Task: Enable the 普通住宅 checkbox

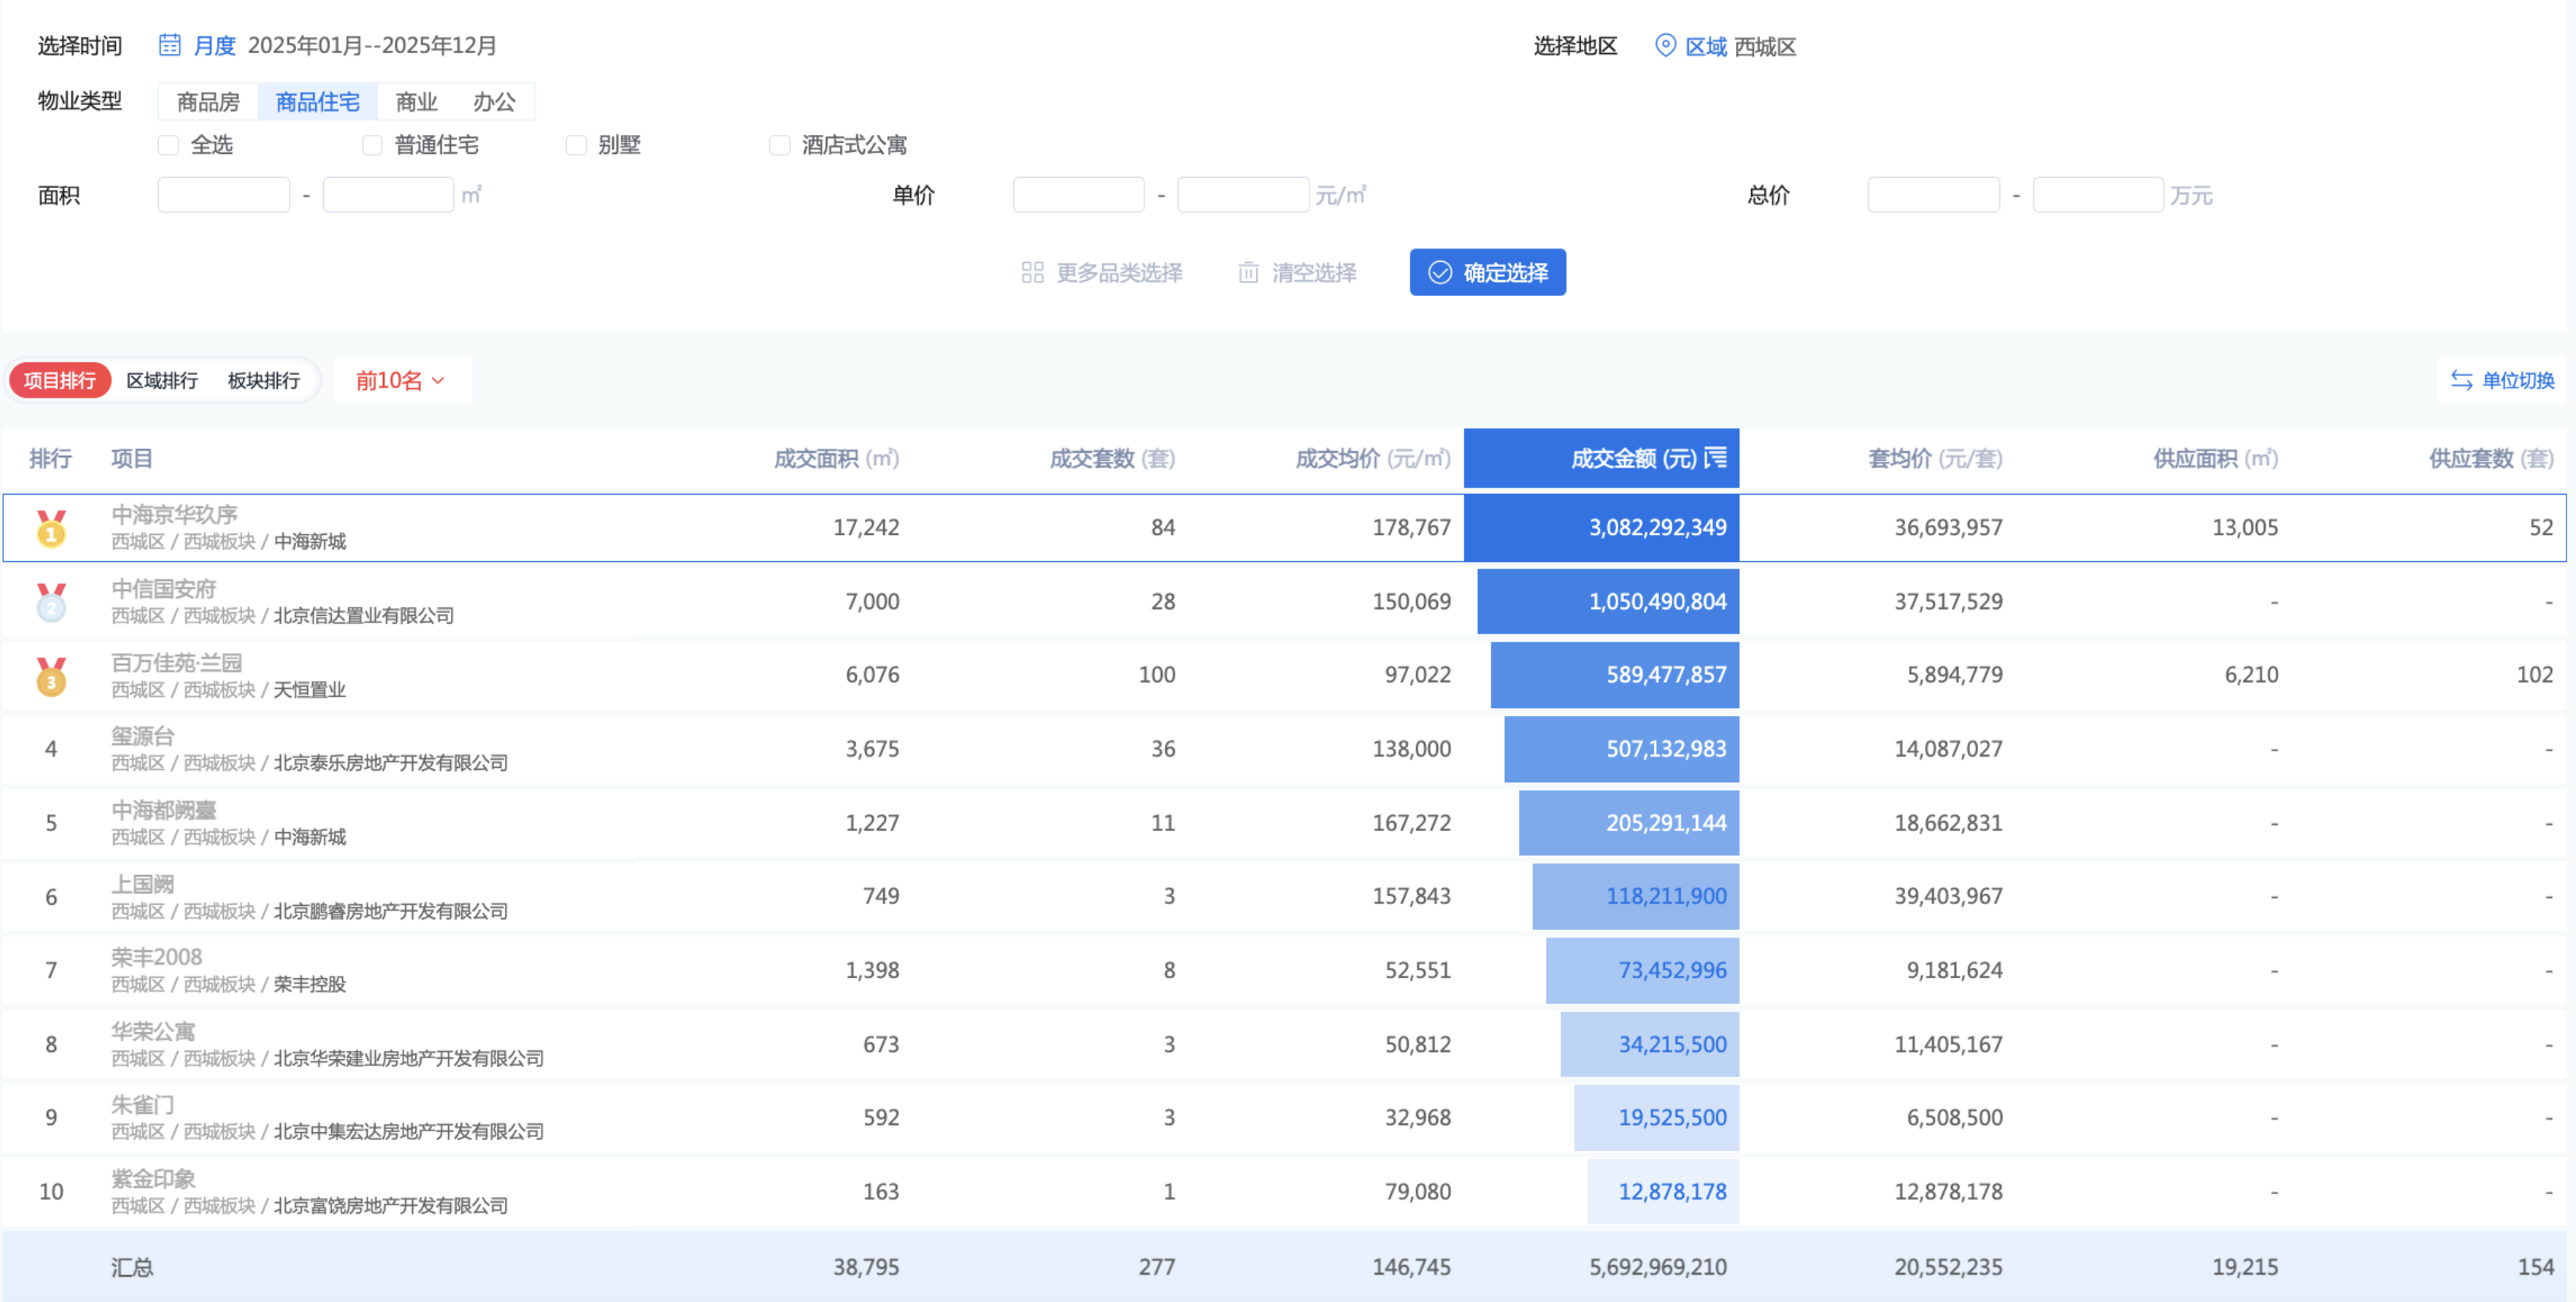Action: point(372,145)
